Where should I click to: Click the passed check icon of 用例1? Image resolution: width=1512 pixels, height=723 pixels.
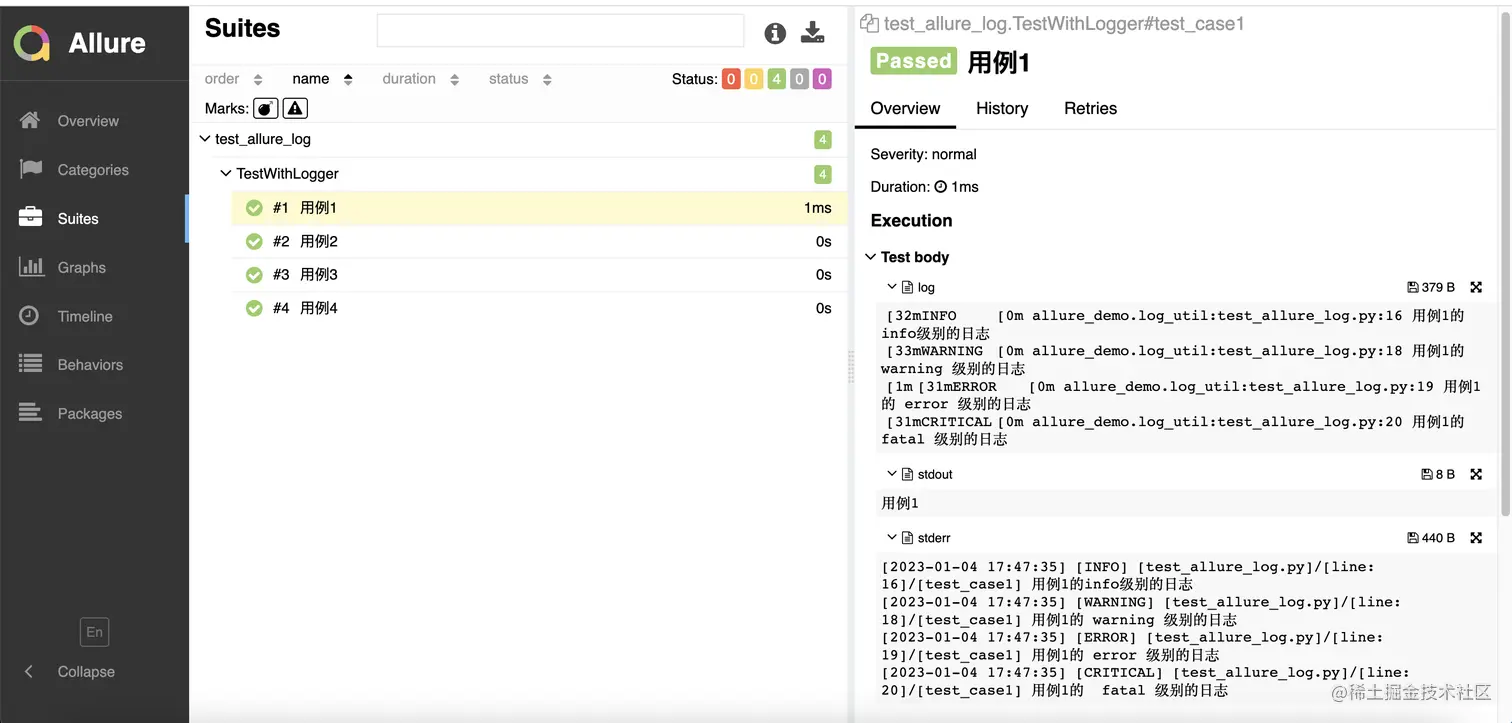tap(254, 208)
